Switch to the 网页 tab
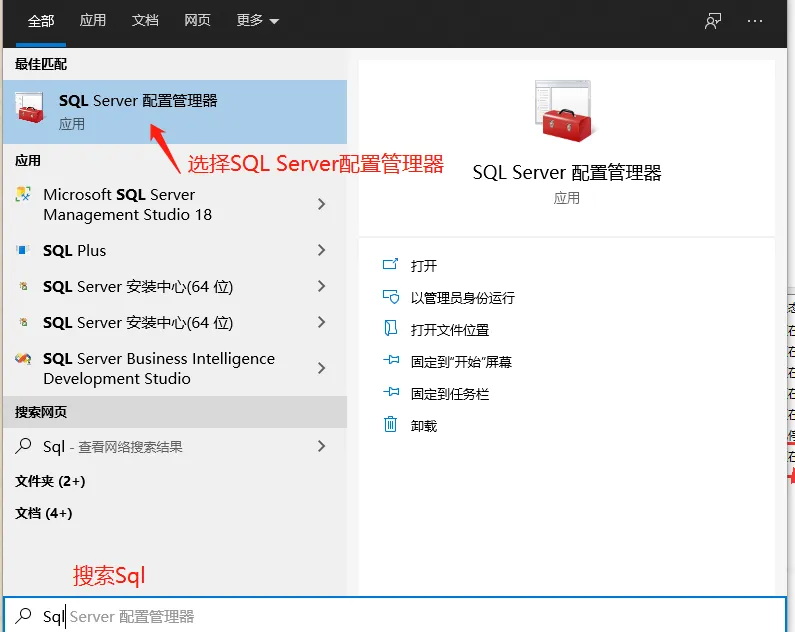This screenshot has height=632, width=795. coord(198,21)
